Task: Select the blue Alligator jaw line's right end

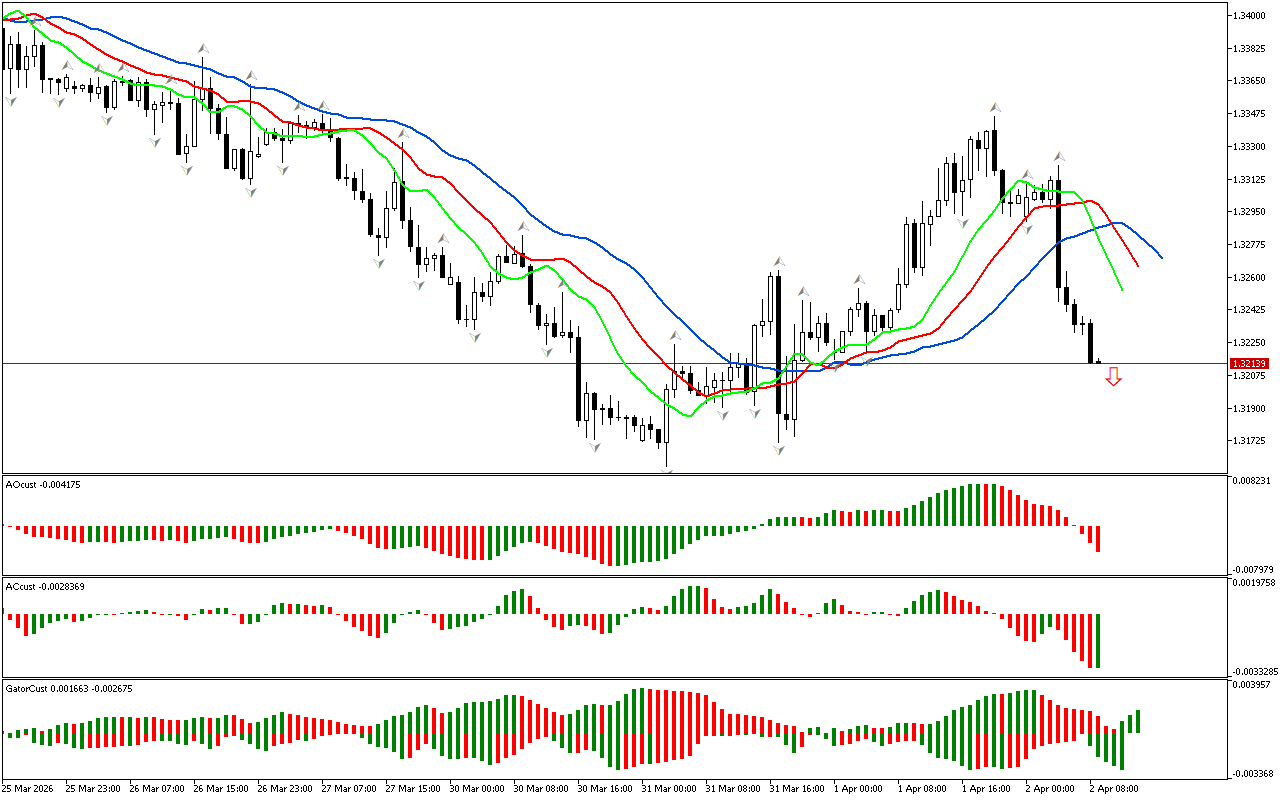Action: click(1161, 258)
